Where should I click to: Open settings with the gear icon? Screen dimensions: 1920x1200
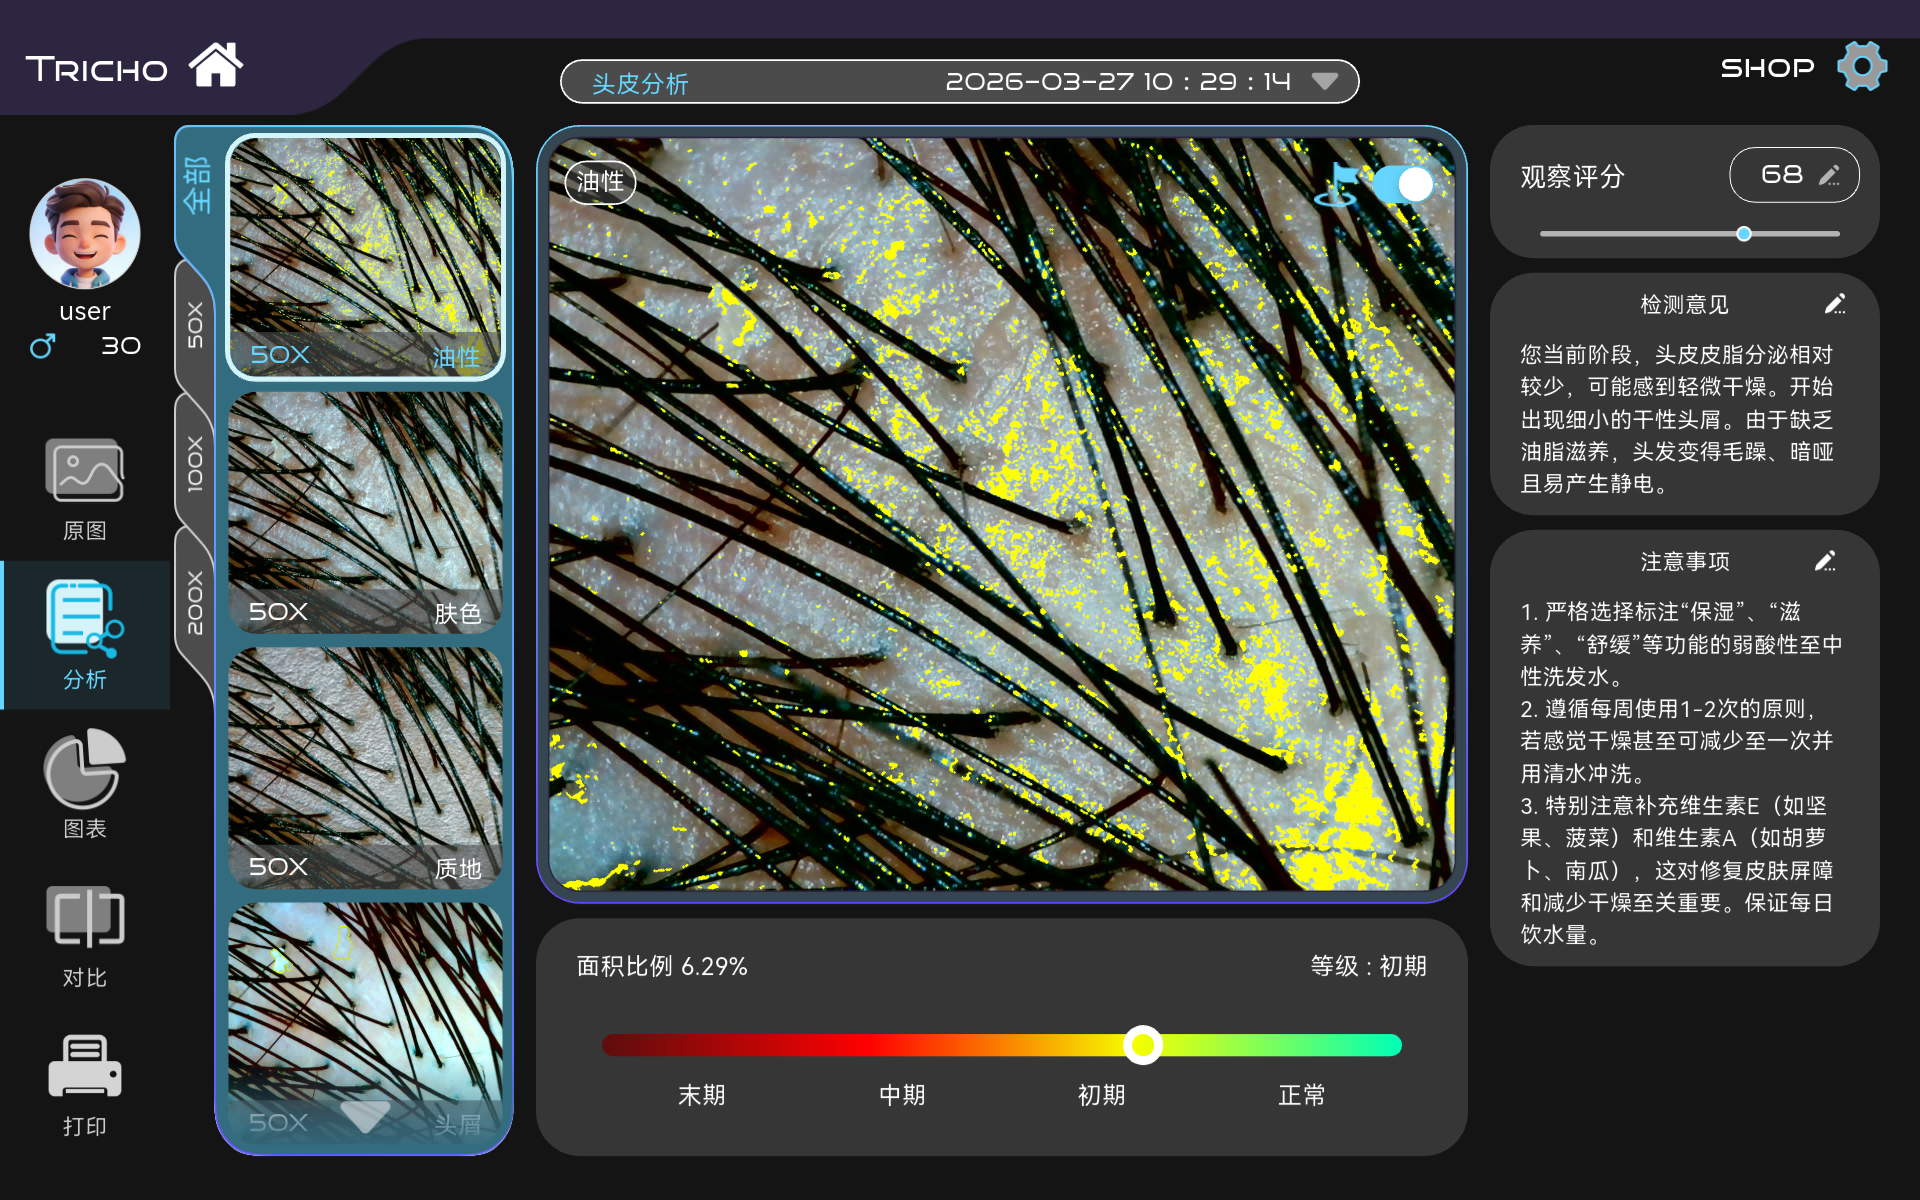(1861, 67)
